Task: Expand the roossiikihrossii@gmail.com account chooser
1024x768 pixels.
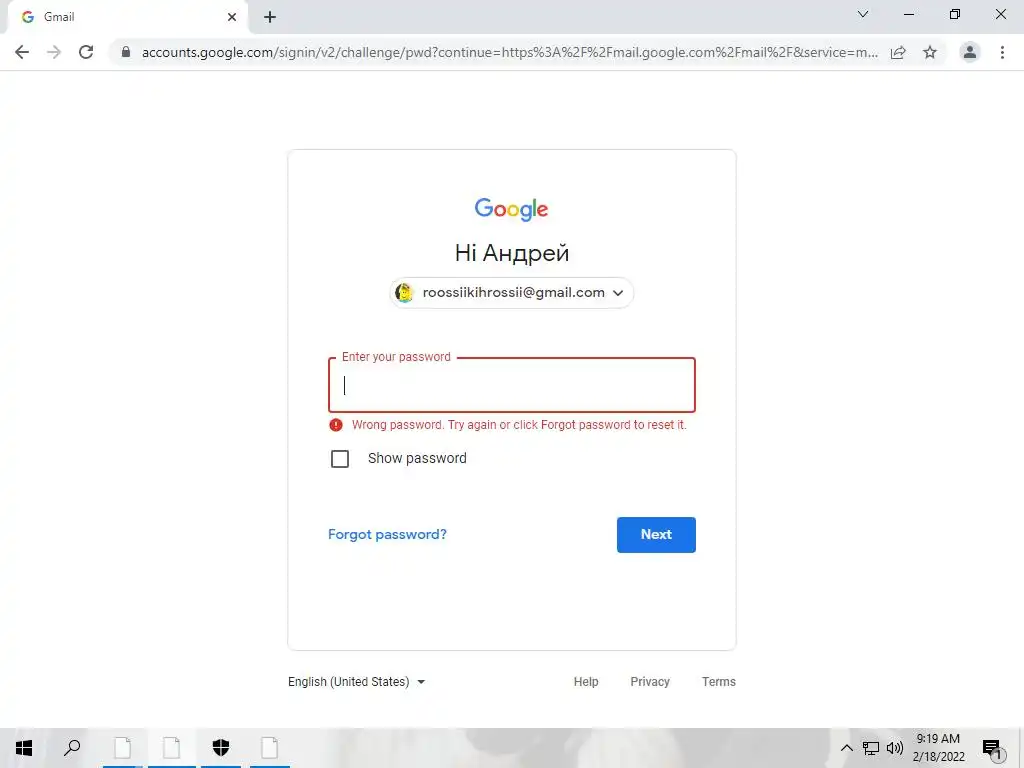Action: tap(511, 293)
